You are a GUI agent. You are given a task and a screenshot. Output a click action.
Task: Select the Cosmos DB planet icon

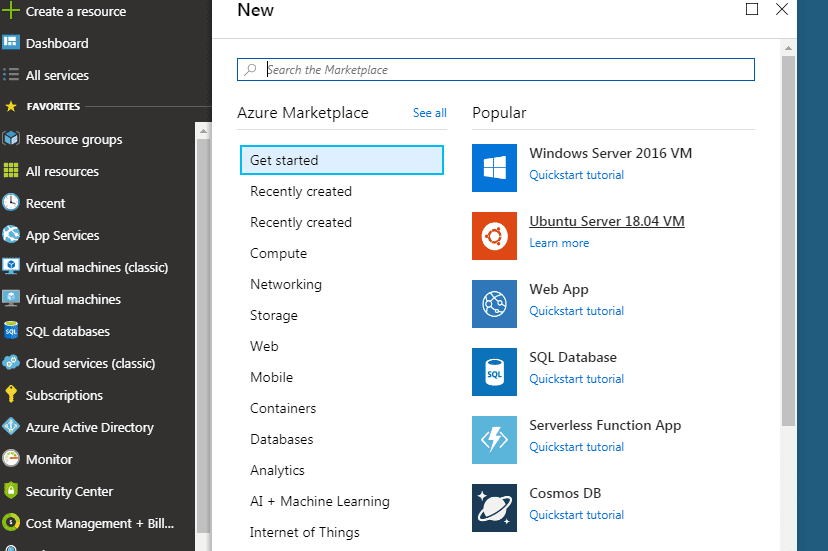pyautogui.click(x=494, y=508)
